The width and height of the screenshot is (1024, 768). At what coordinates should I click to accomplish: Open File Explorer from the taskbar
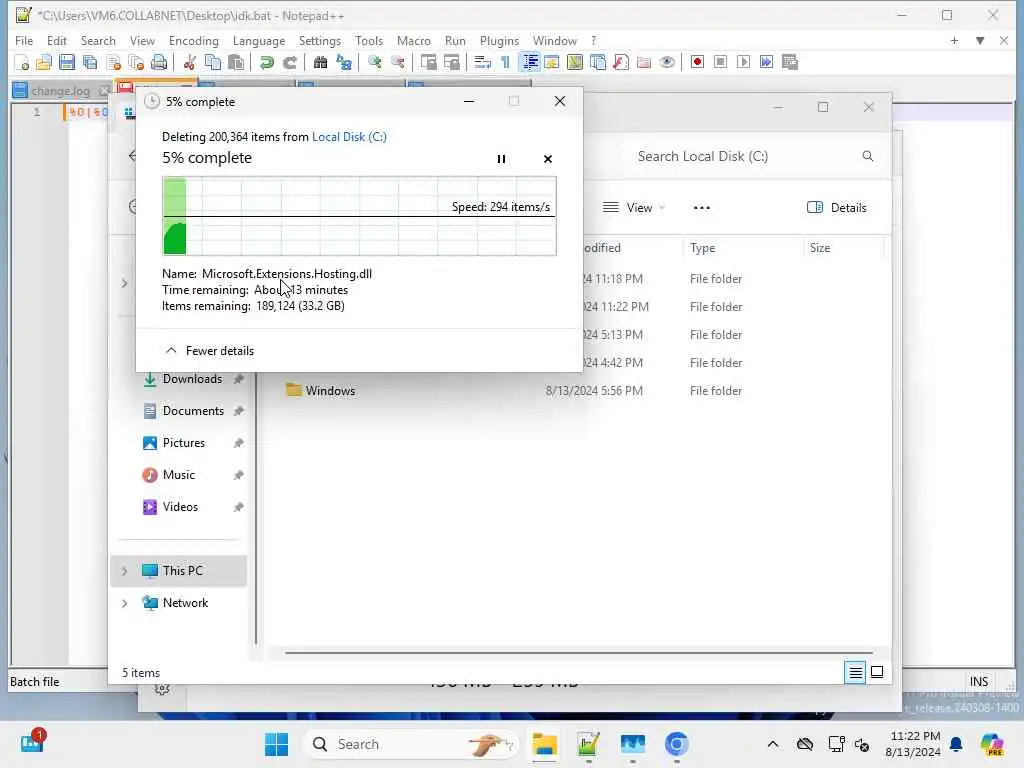[x=544, y=744]
